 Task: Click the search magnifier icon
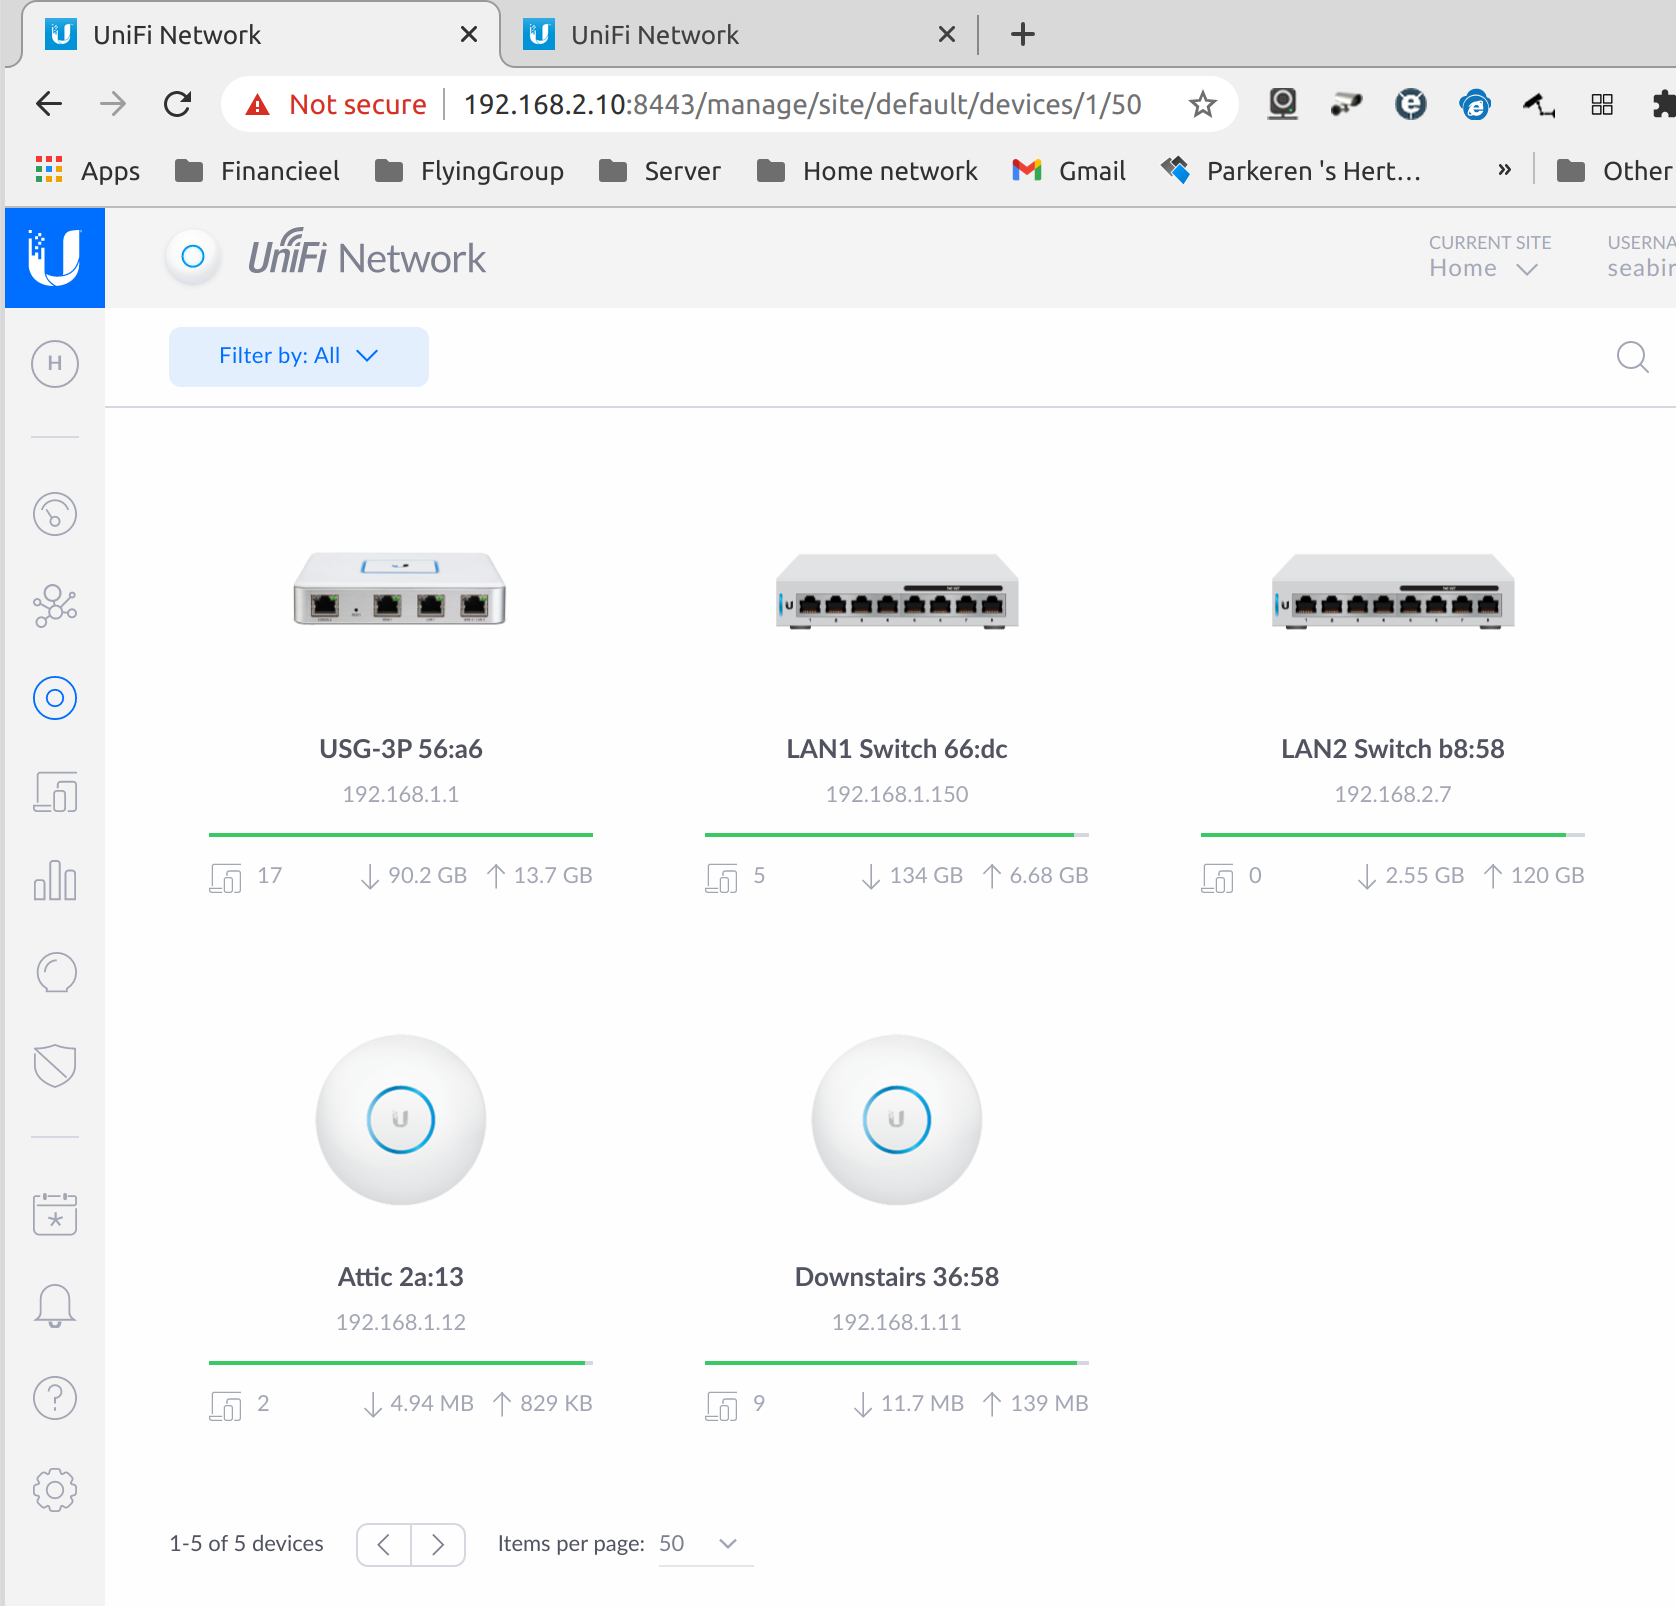tap(1633, 357)
